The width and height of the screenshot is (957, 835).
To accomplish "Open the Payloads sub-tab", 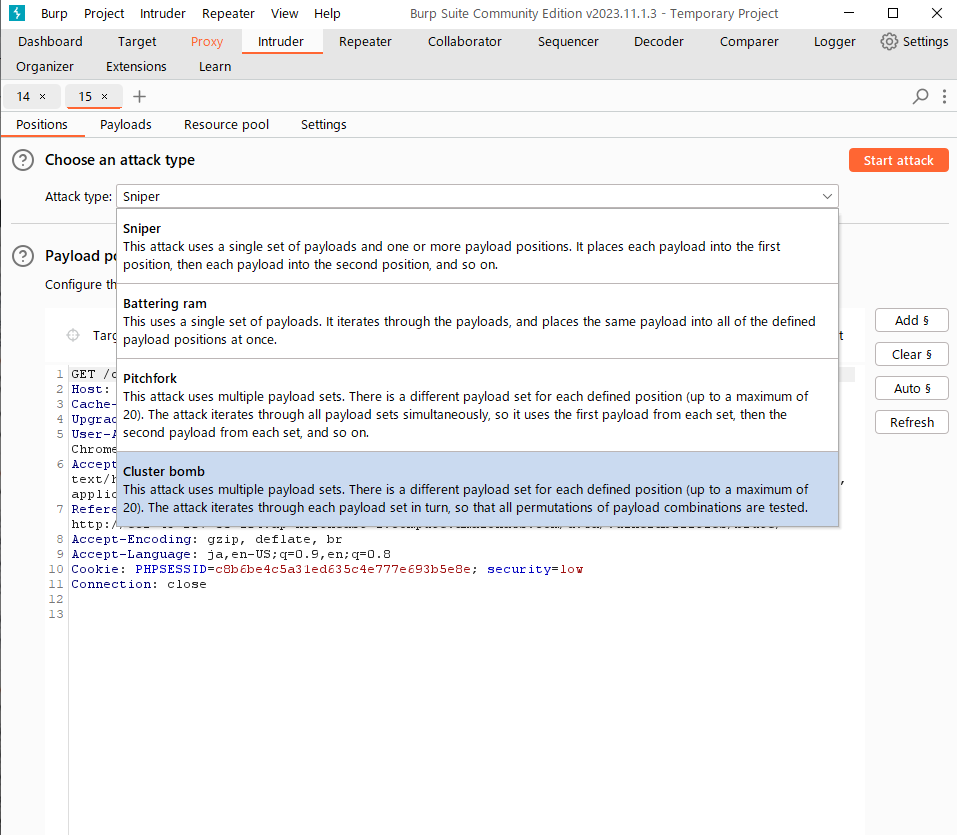I will 126,125.
